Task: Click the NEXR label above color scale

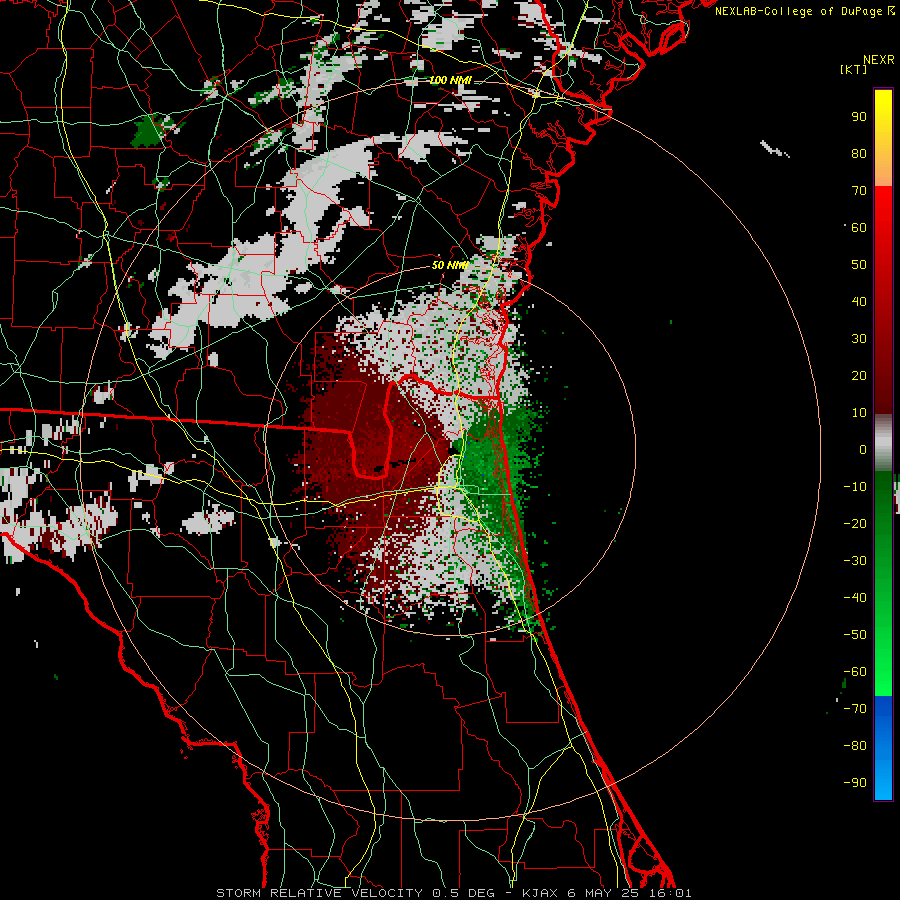Action: (x=879, y=60)
